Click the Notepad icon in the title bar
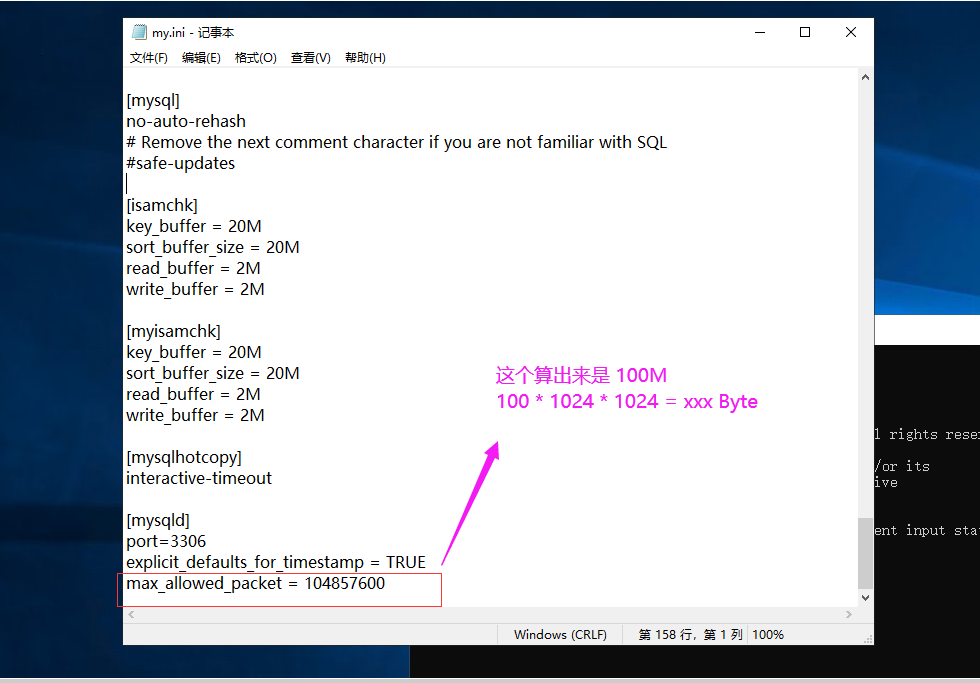 point(139,32)
